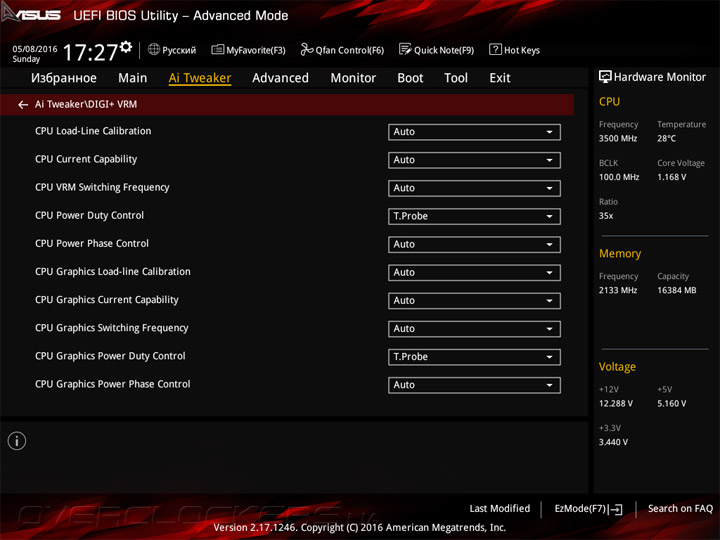
Task: Click Search on FAQ
Action: point(680,508)
